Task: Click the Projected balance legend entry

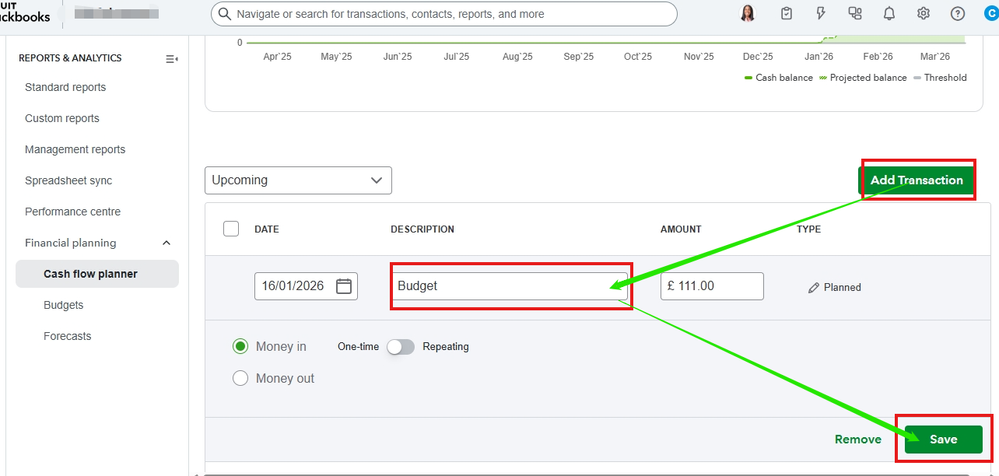Action: point(863,78)
